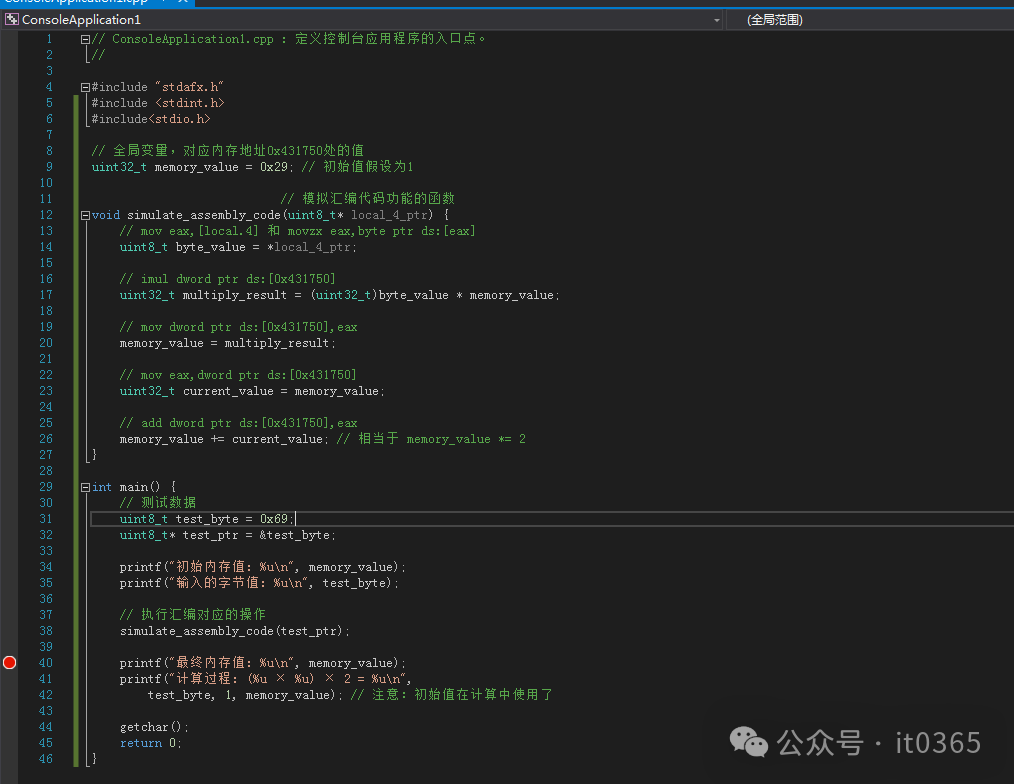The image size is (1014, 784).
Task: Click the WeChat logo in the watermark
Action: [751, 741]
